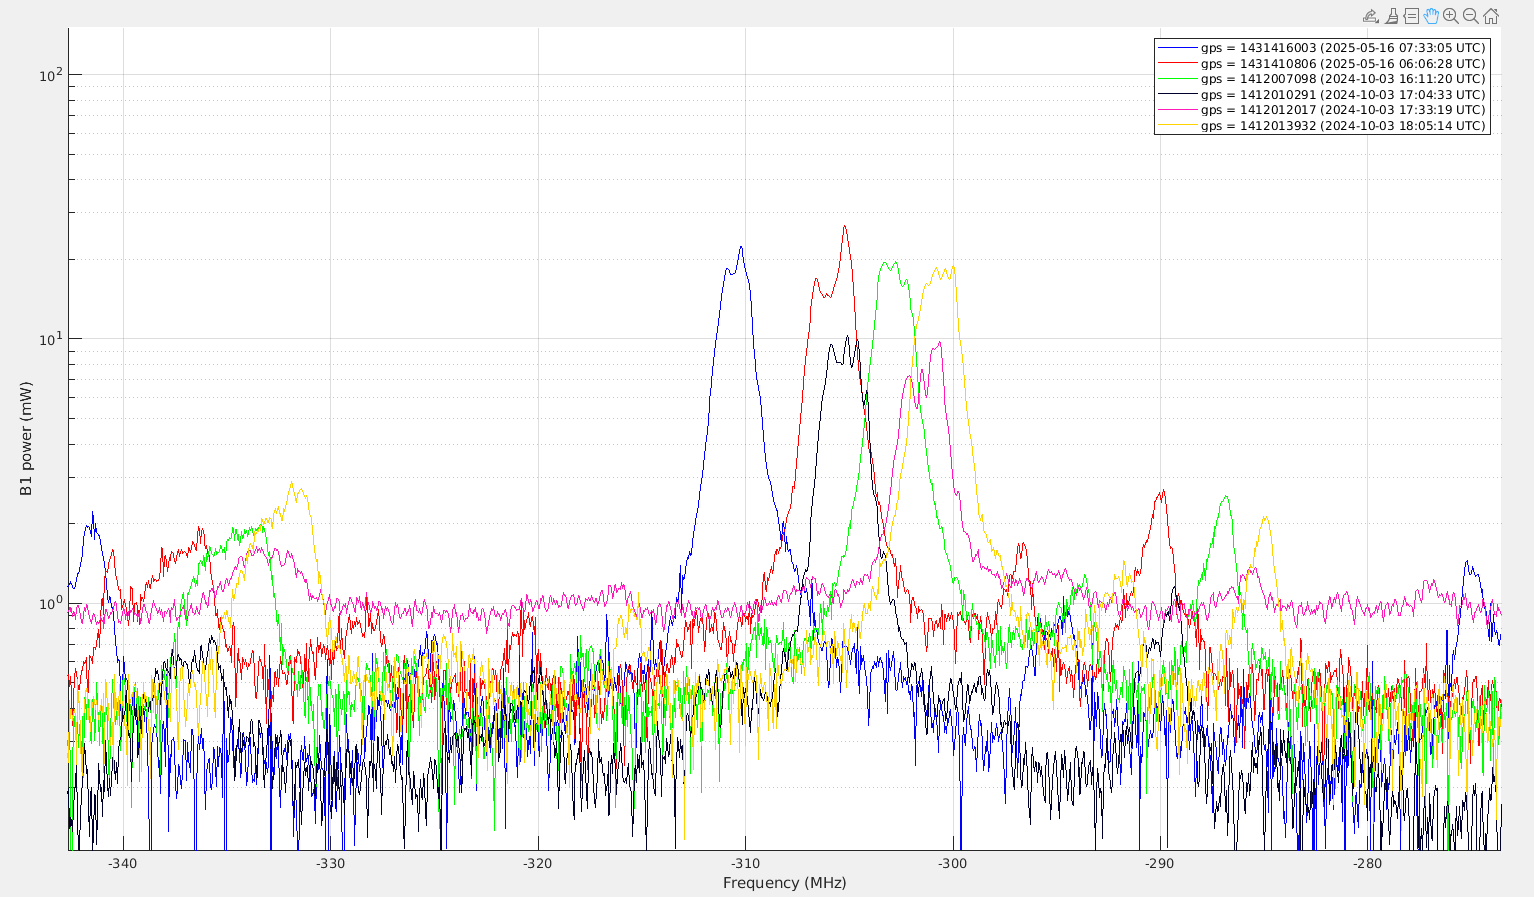Click the -300 x-axis tick label
This screenshot has height=897, width=1534.
point(952,864)
